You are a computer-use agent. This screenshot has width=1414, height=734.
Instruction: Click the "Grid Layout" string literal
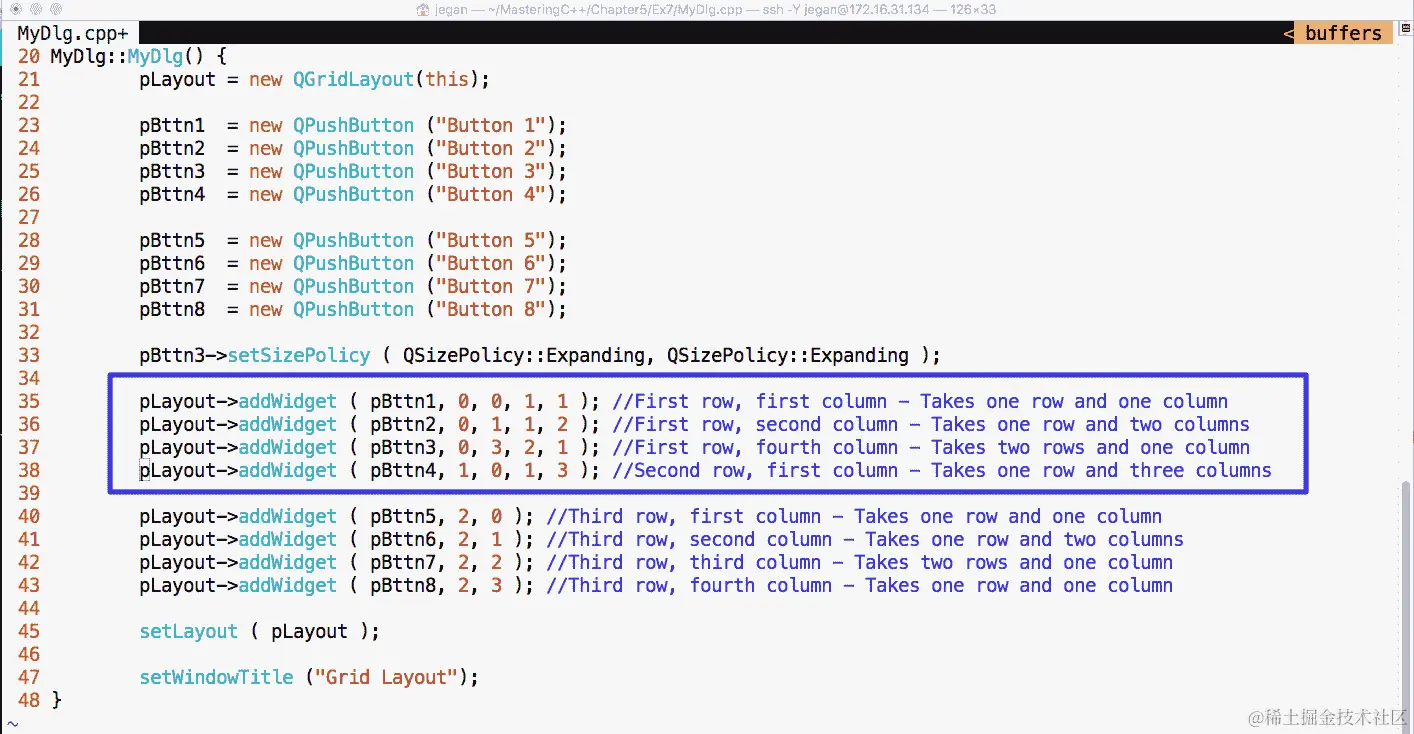point(387,677)
